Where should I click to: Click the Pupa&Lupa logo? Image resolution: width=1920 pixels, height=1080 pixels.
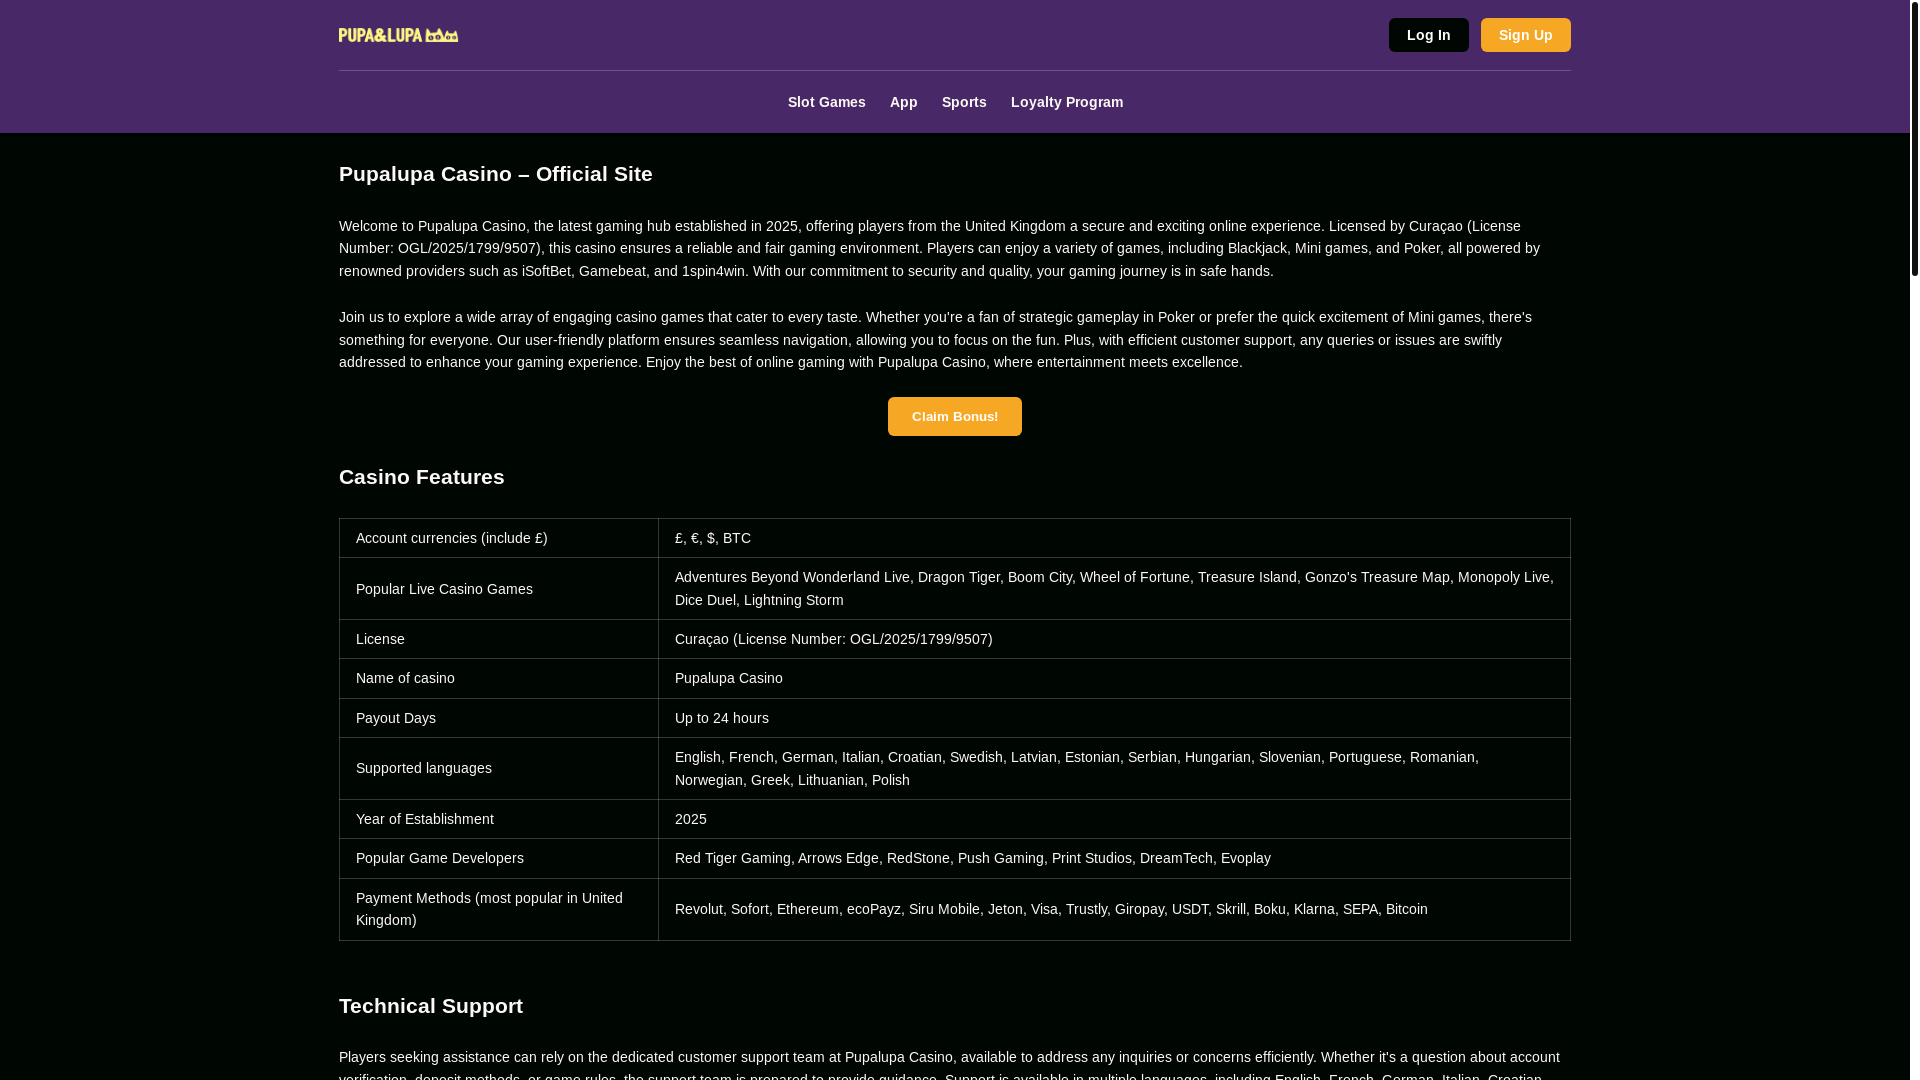click(x=398, y=35)
